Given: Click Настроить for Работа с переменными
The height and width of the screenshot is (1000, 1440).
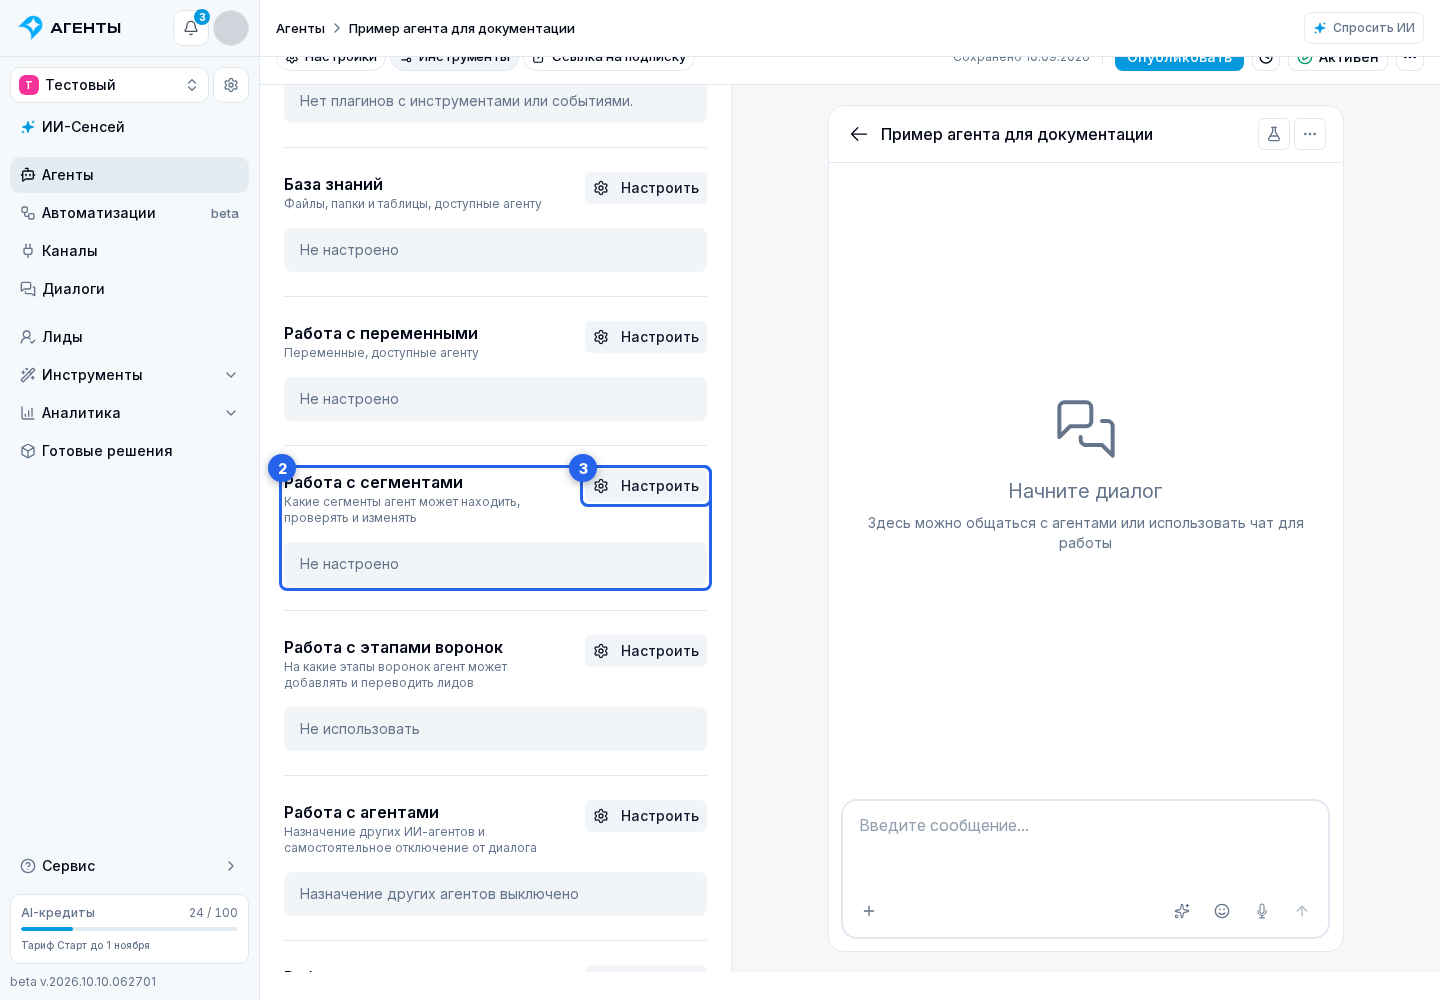Looking at the screenshot, I should 646,337.
